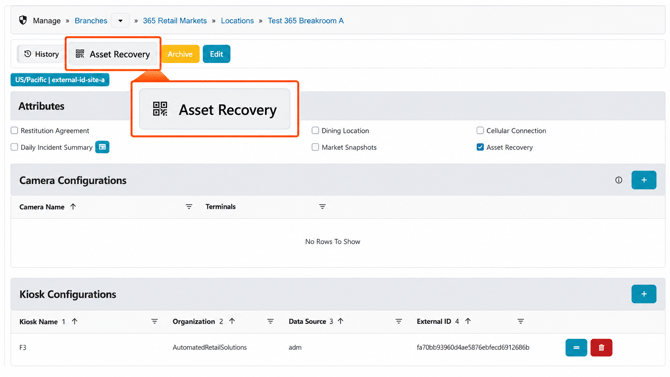Screen dimensions: 670x377
Task: Click the No Rows To Show message
Action: tap(332, 242)
